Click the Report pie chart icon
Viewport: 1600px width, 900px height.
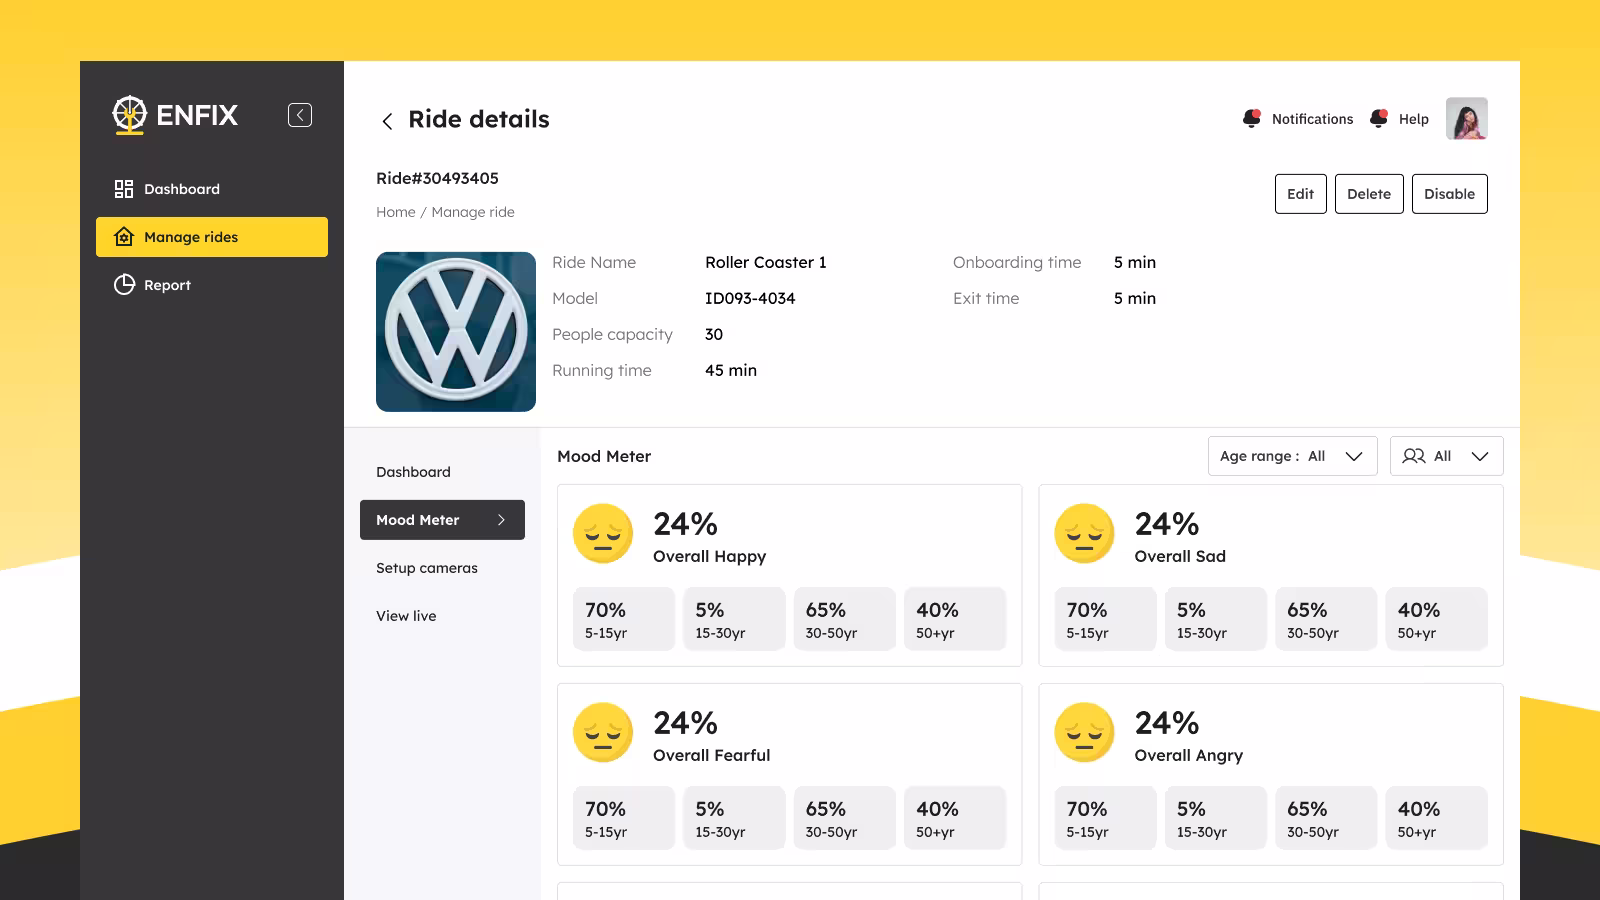(124, 285)
